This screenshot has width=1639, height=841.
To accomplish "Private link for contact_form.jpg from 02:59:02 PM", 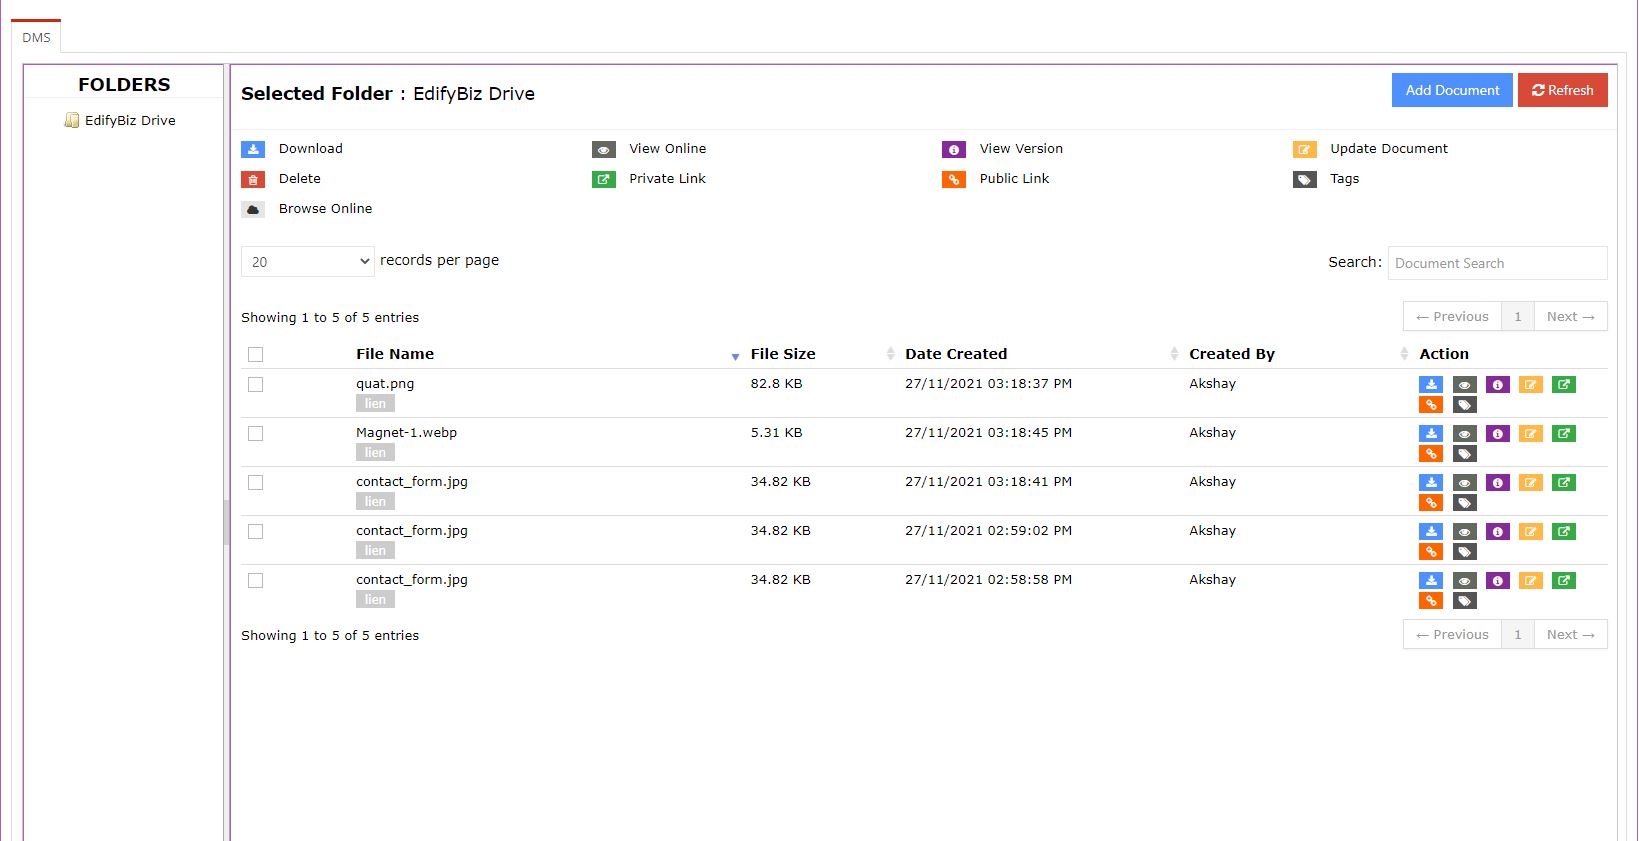I will (1564, 531).
